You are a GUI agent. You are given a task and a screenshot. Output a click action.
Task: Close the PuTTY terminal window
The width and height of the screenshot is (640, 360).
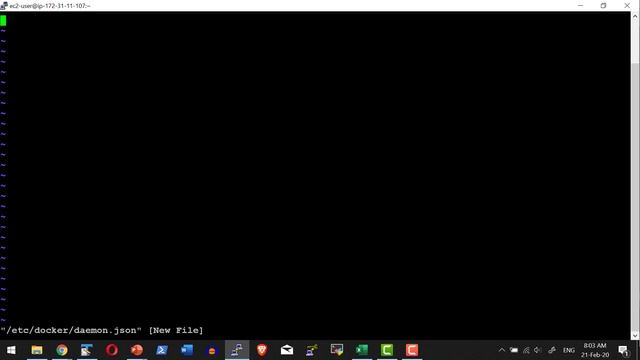(x=627, y=6)
